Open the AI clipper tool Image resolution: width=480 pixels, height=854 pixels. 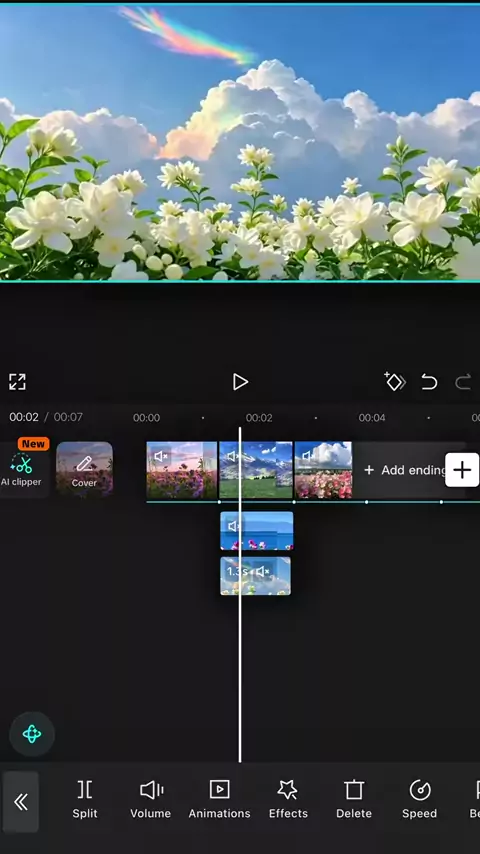coord(23,469)
